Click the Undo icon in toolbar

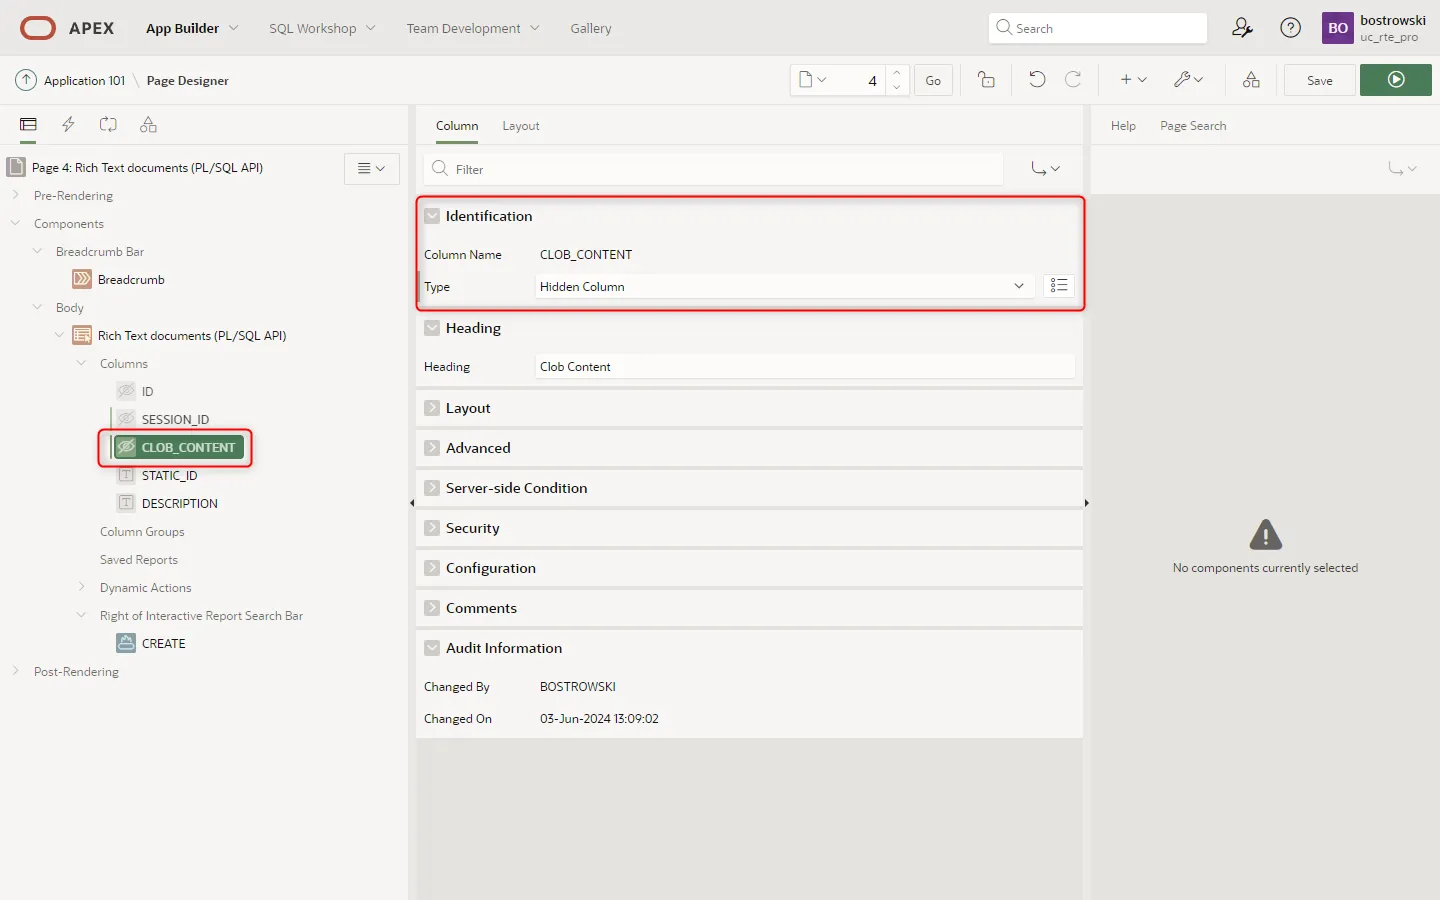click(x=1037, y=80)
